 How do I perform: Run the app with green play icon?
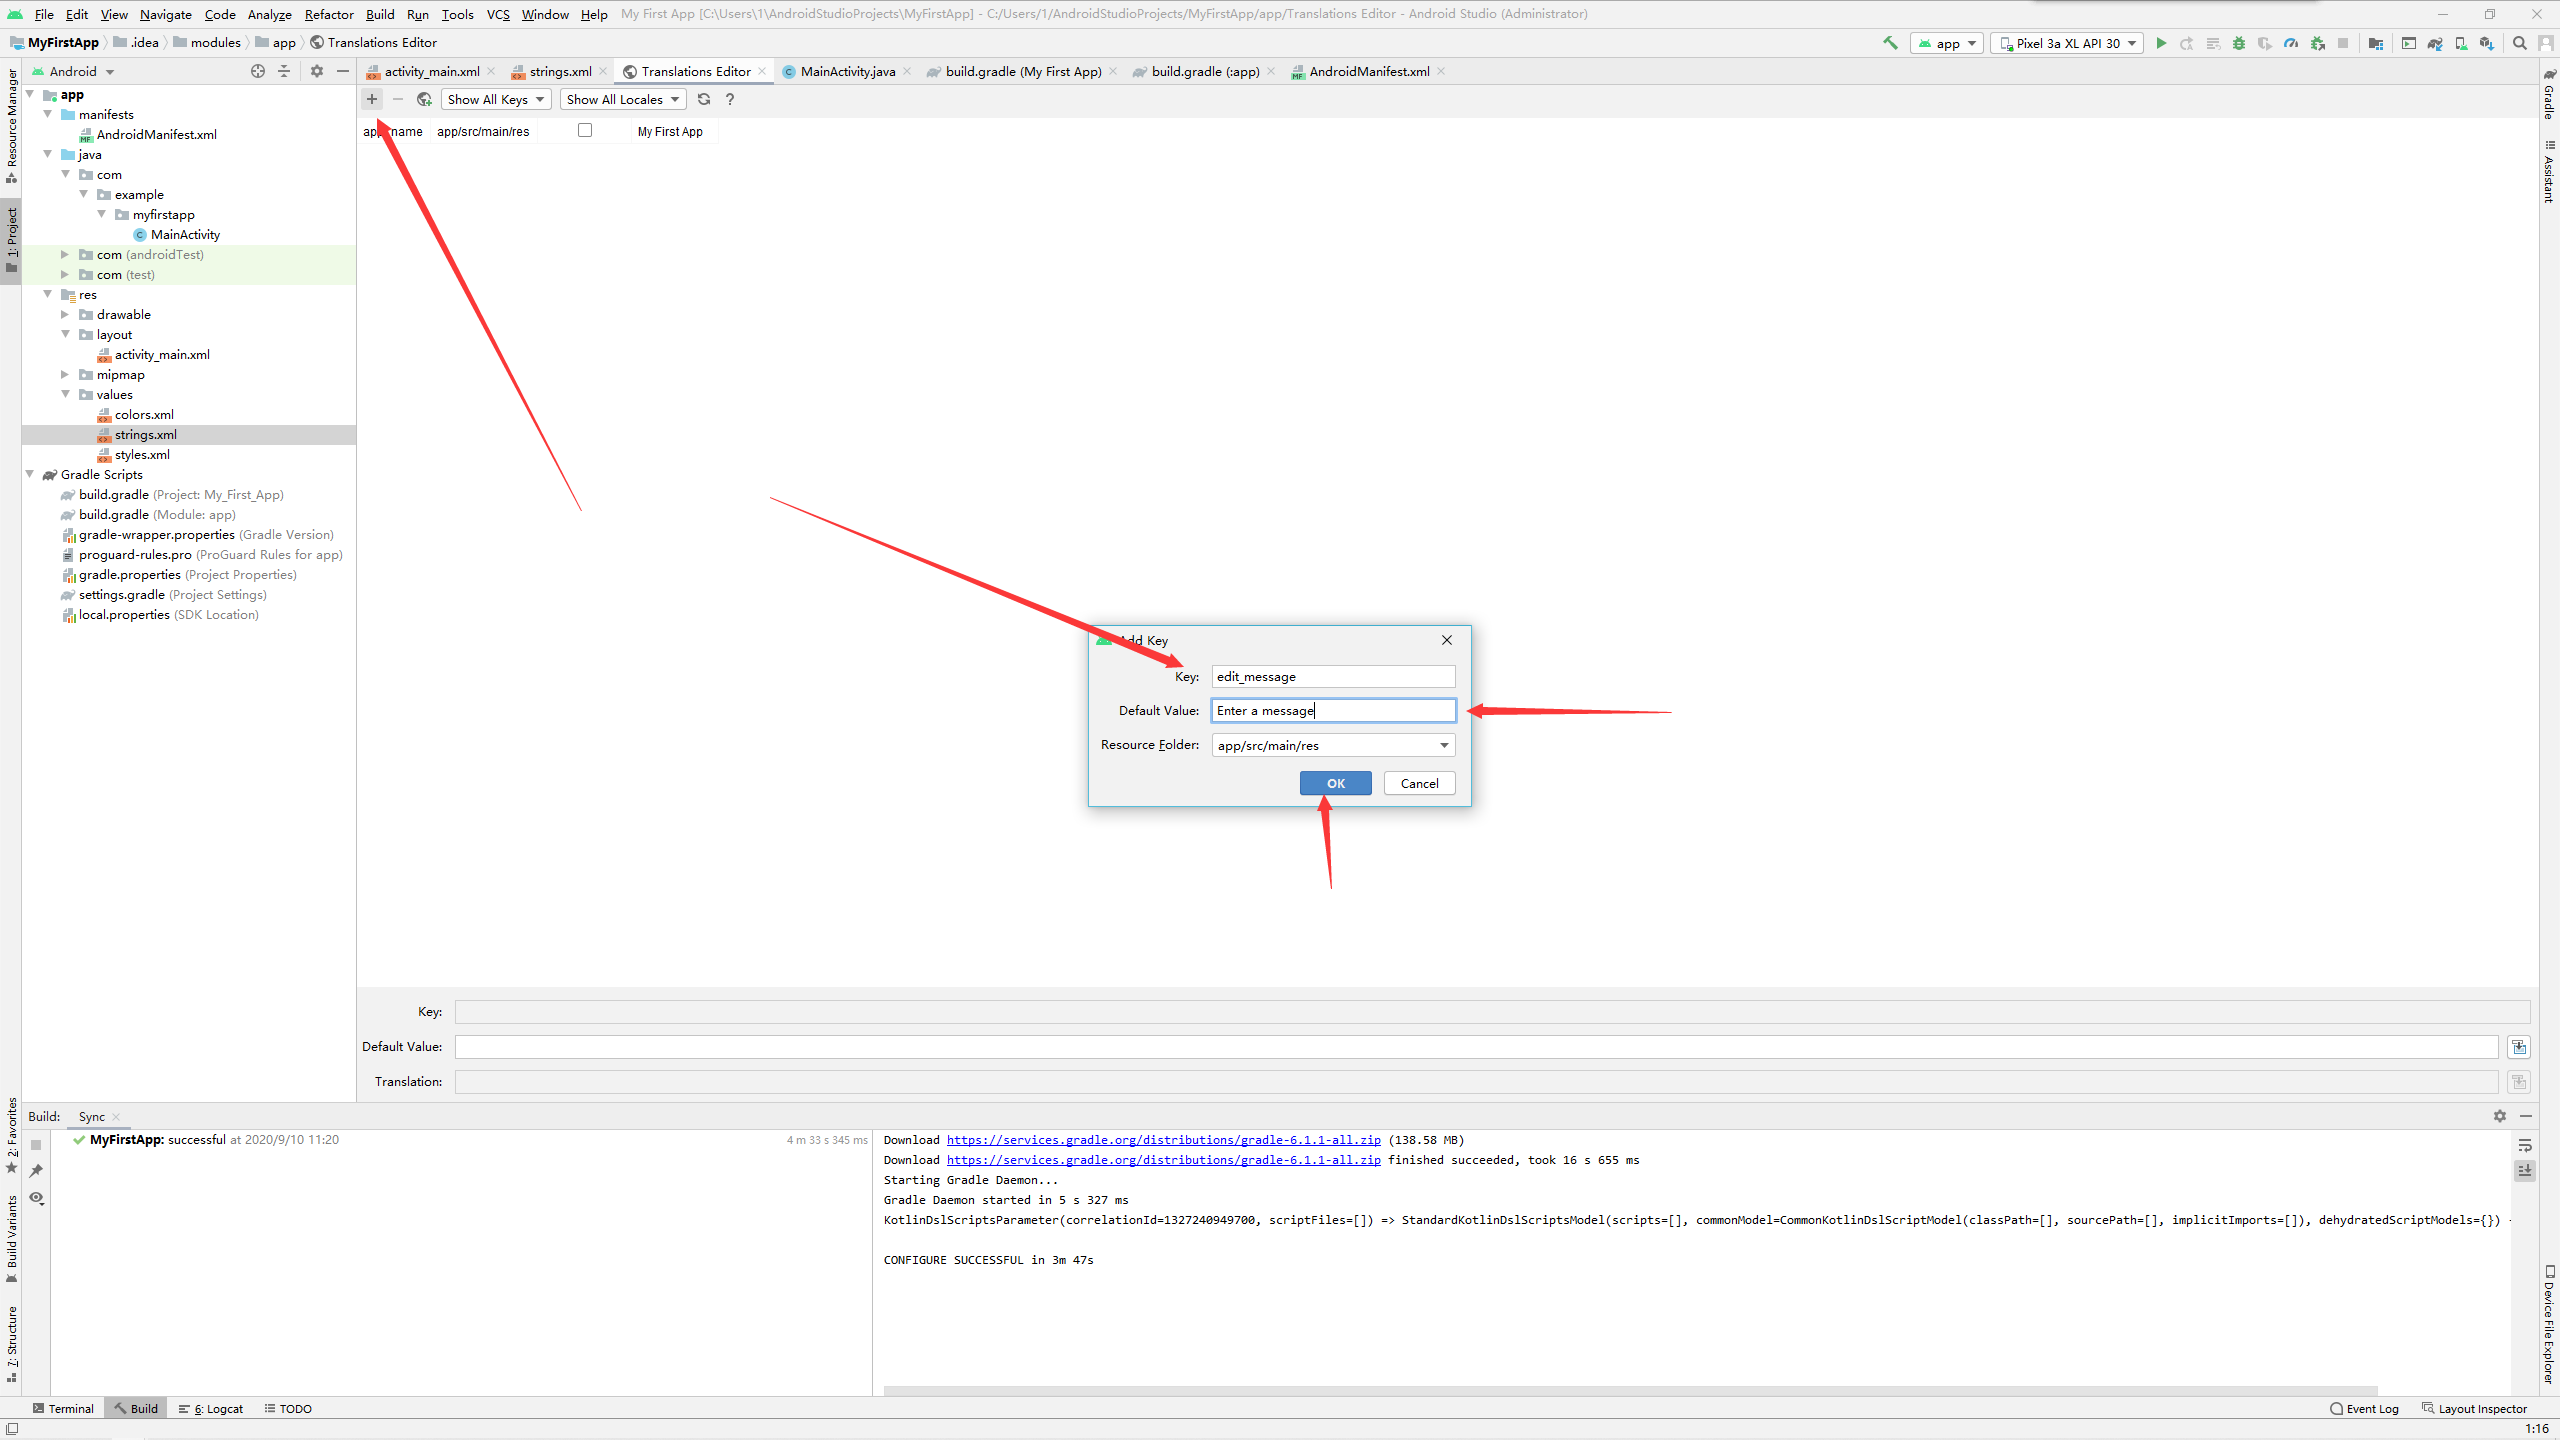(2161, 43)
